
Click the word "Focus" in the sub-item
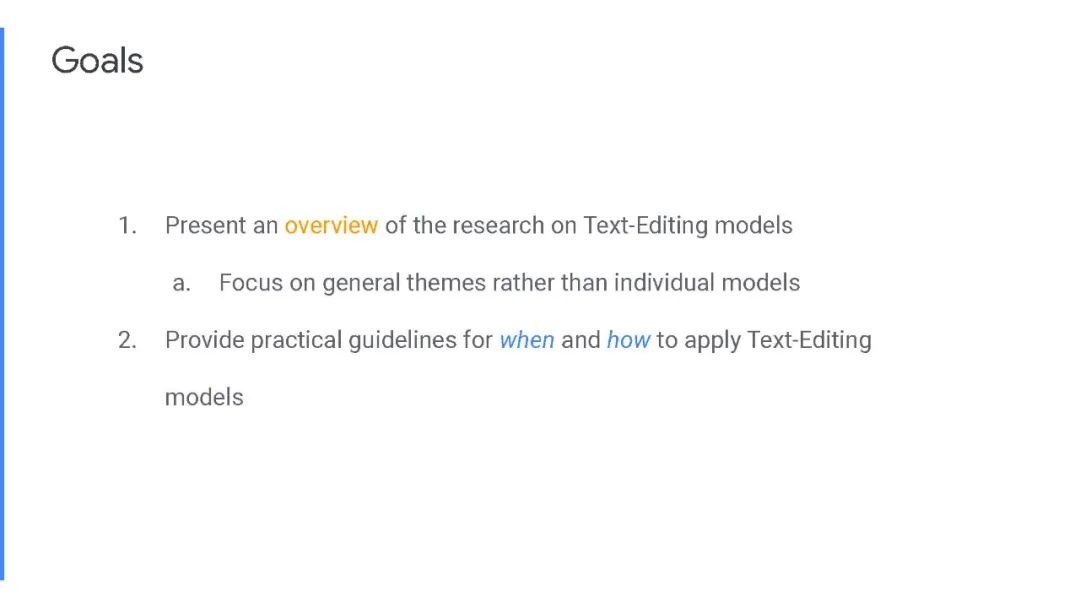point(251,283)
